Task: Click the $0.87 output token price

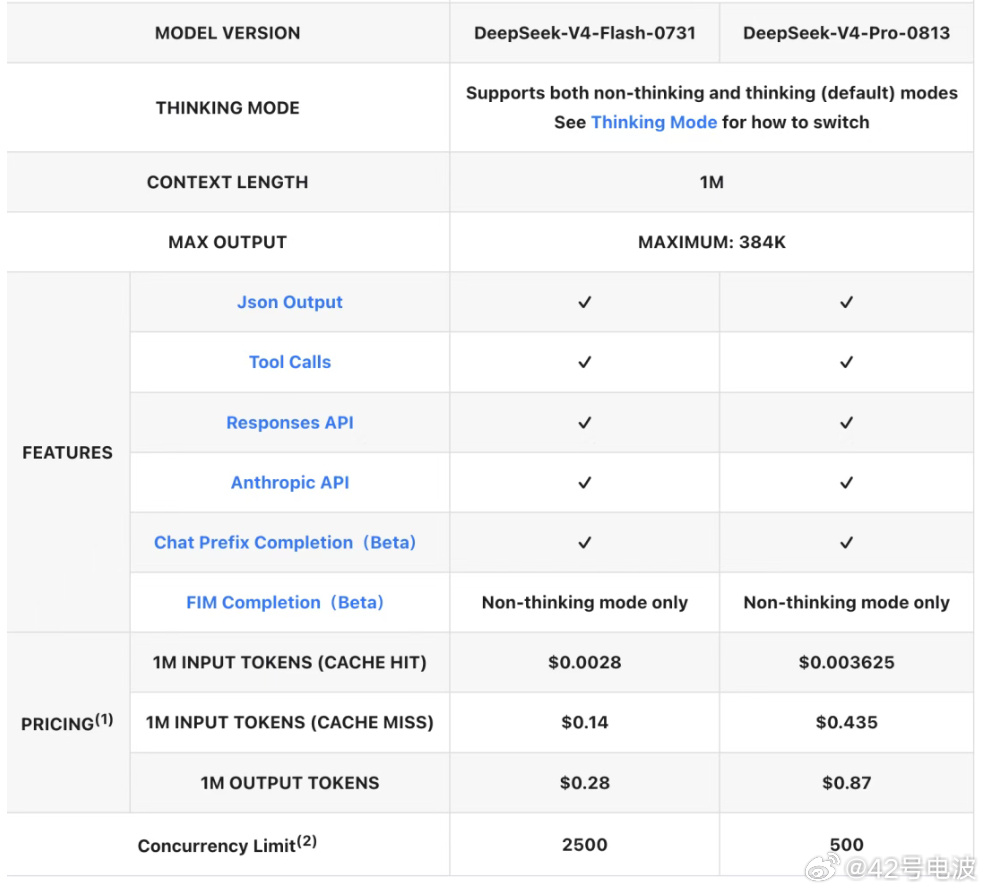Action: pos(846,783)
